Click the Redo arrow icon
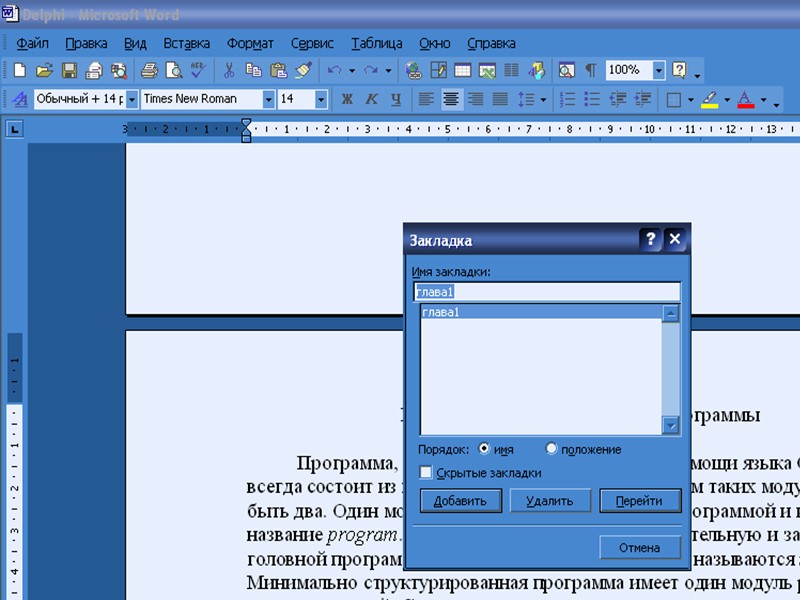 click(x=370, y=70)
